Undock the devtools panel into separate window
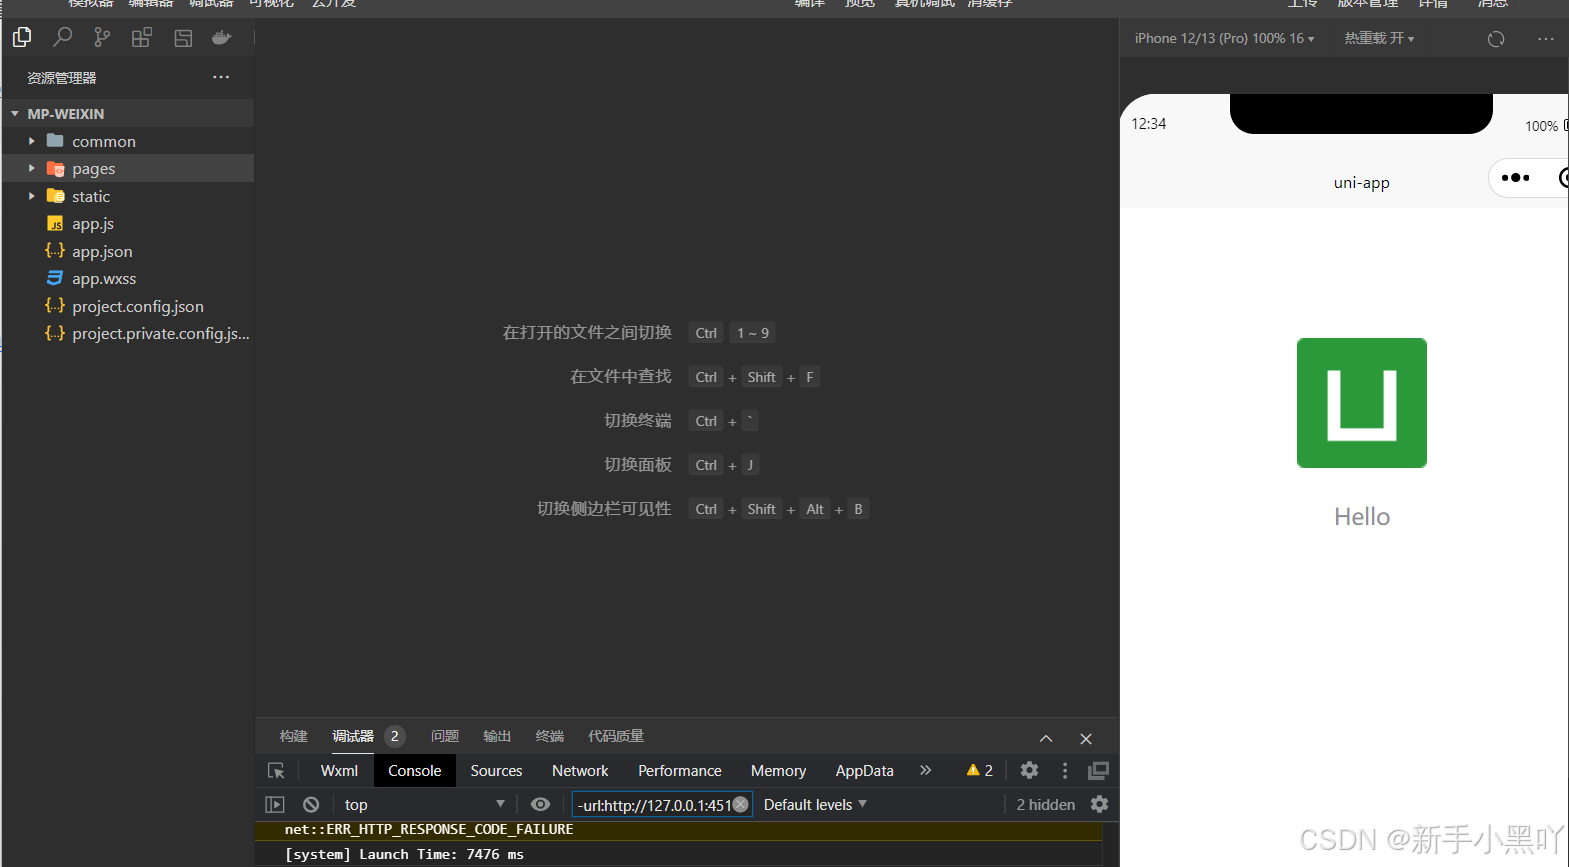The height and width of the screenshot is (867, 1569). pyautogui.click(x=1099, y=770)
